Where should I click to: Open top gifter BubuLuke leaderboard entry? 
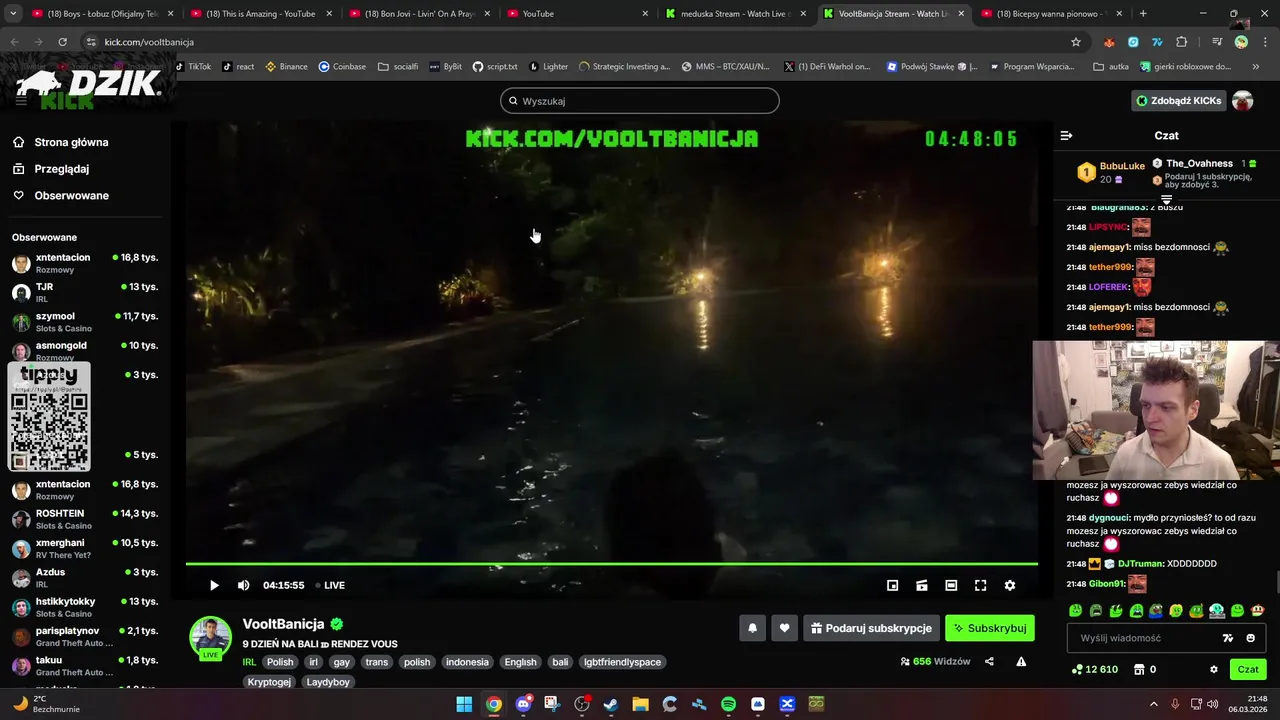tap(1110, 172)
